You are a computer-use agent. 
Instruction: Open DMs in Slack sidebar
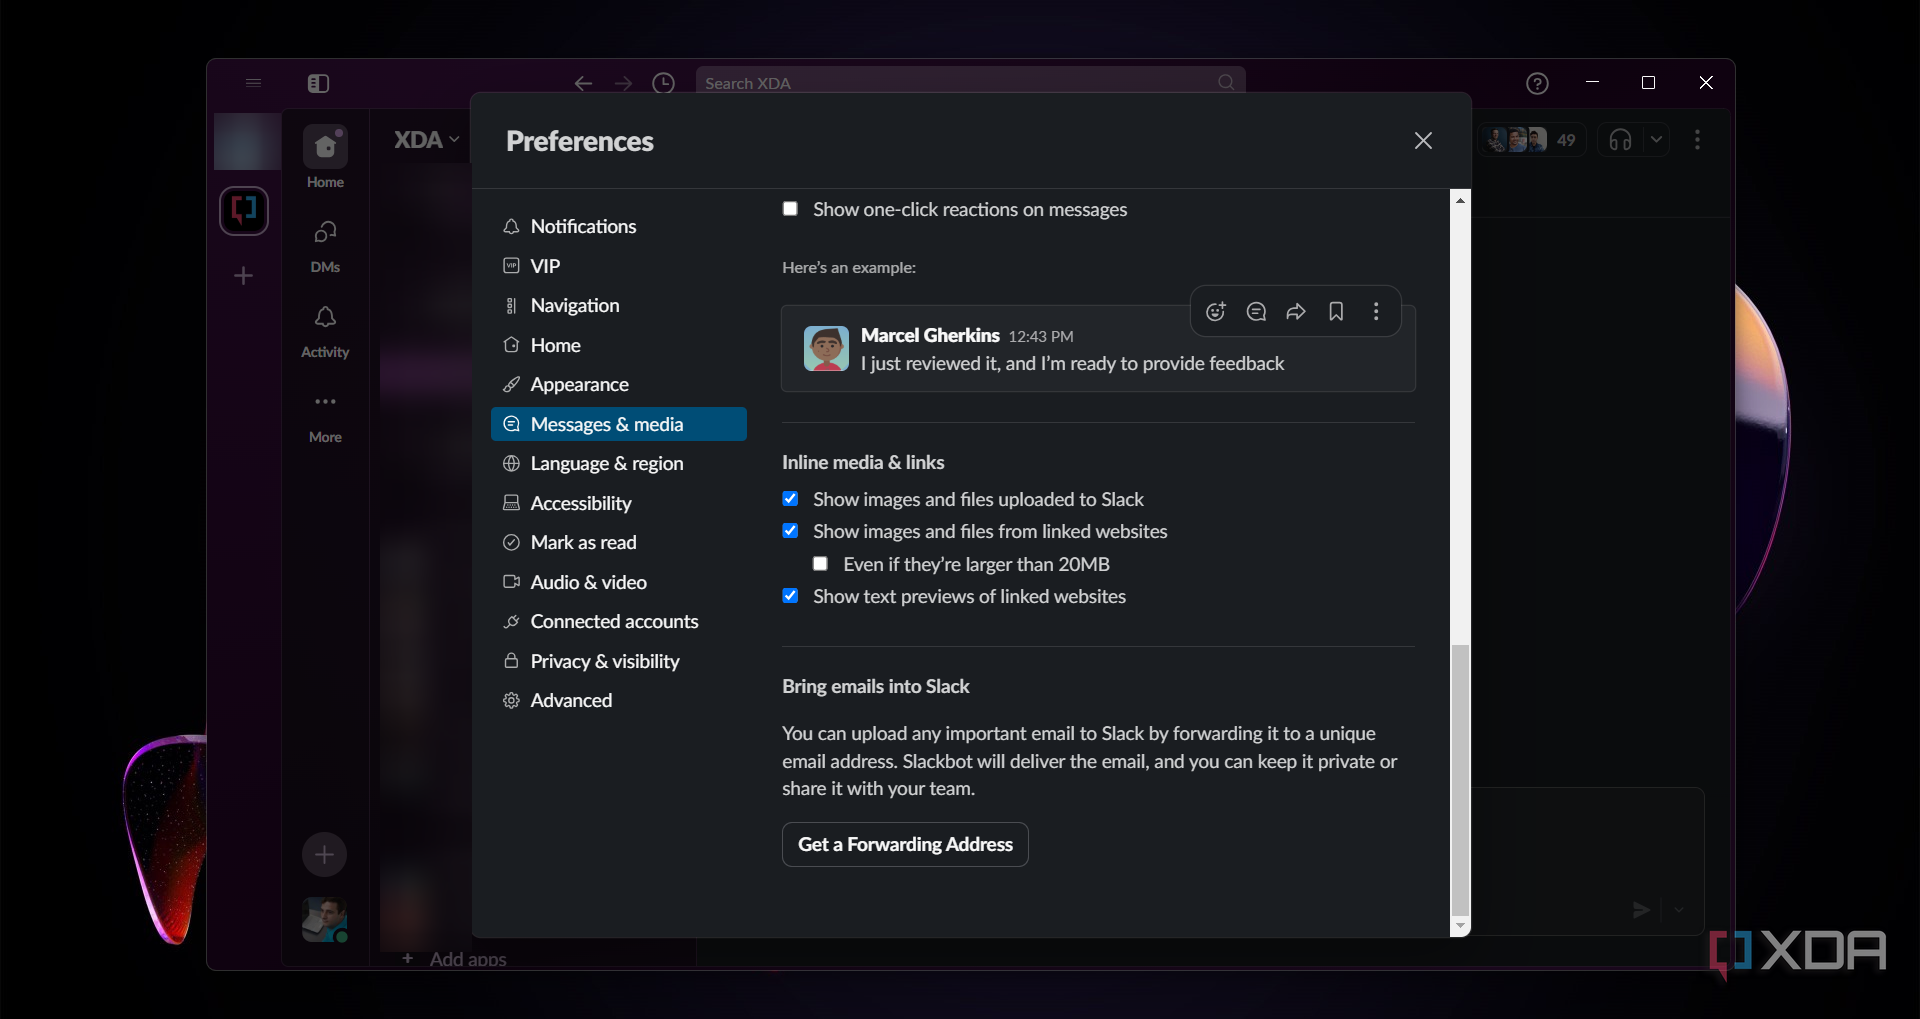325,246
